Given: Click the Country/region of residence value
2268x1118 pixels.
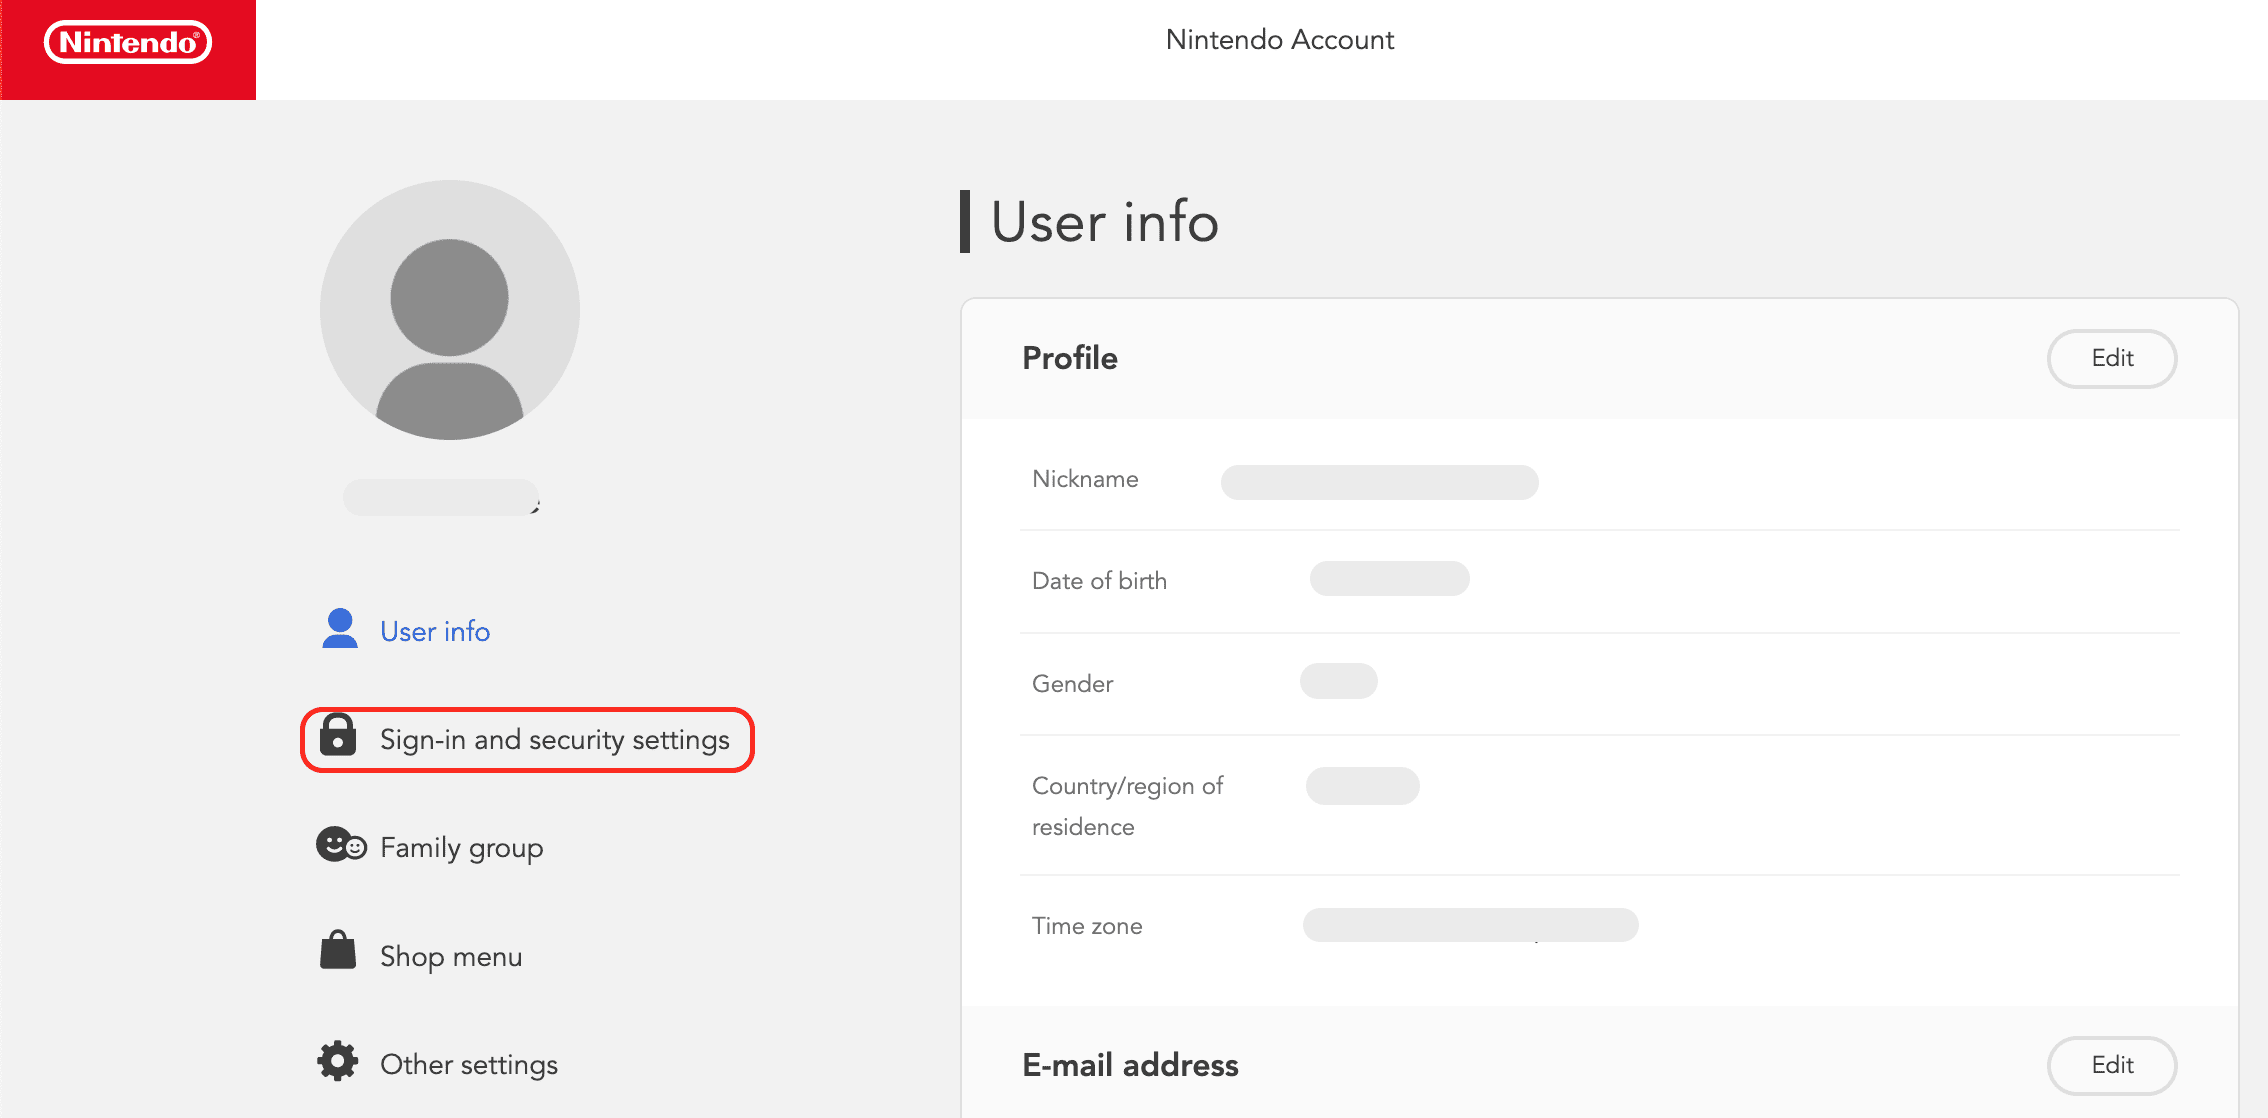Looking at the screenshot, I should pos(1362,786).
